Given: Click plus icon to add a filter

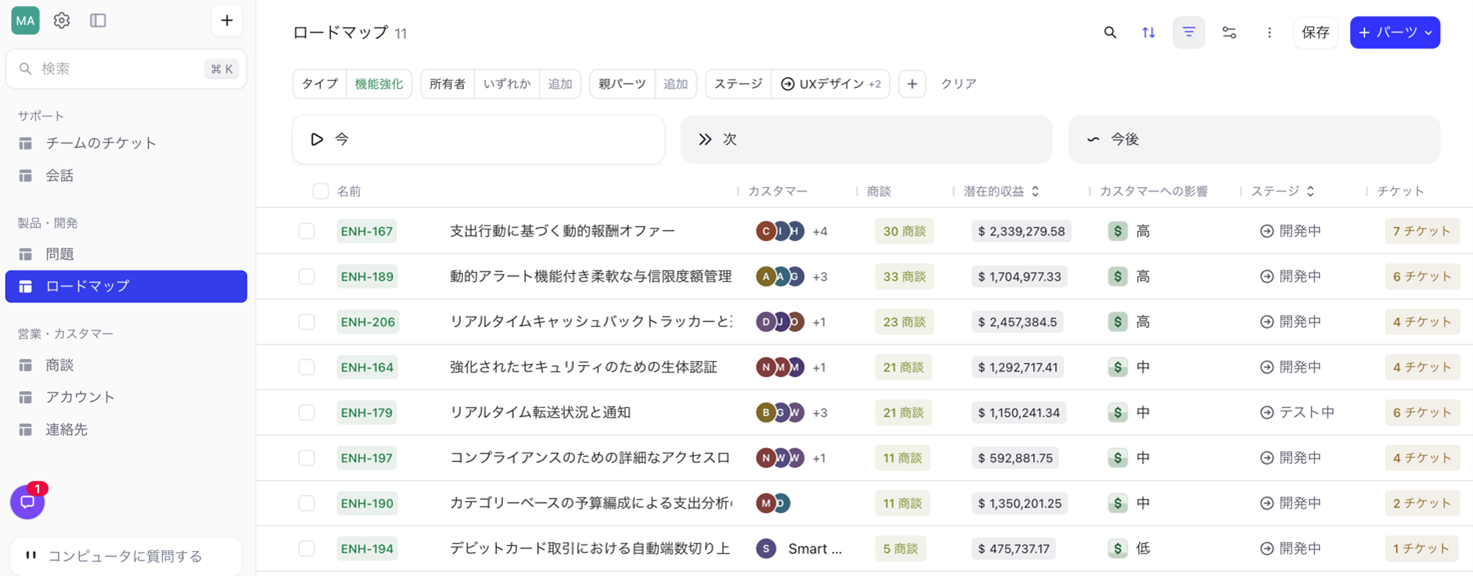Looking at the screenshot, I should (912, 84).
